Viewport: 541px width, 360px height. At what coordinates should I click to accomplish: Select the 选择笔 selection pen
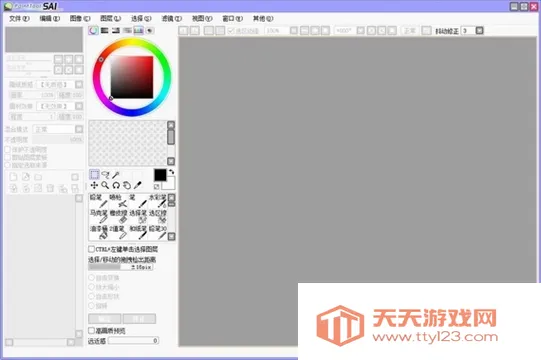point(138,216)
